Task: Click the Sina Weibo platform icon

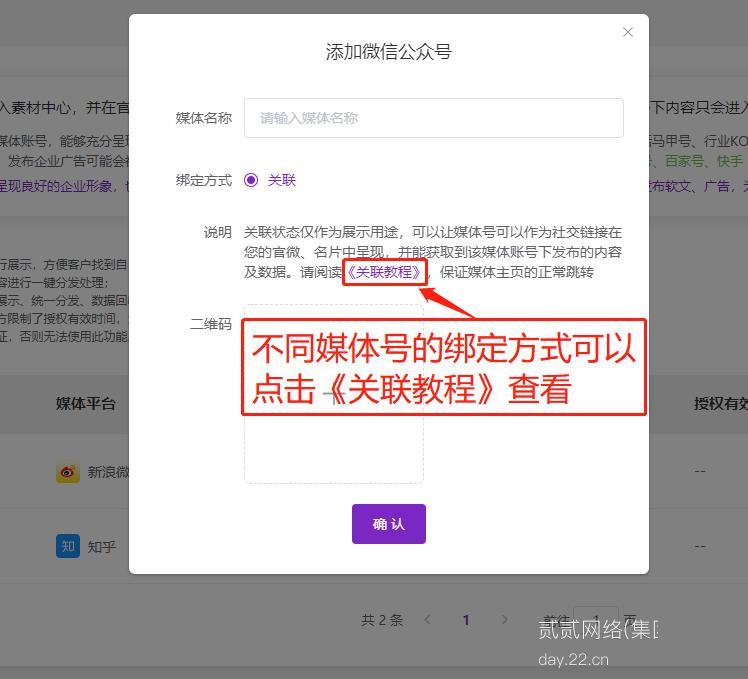Action: 68,471
